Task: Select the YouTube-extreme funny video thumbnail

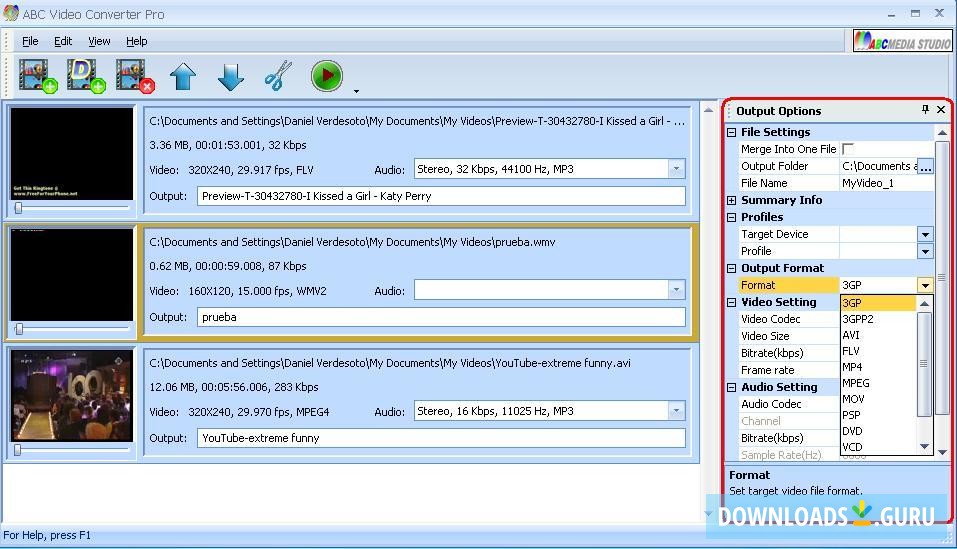Action: 71,395
